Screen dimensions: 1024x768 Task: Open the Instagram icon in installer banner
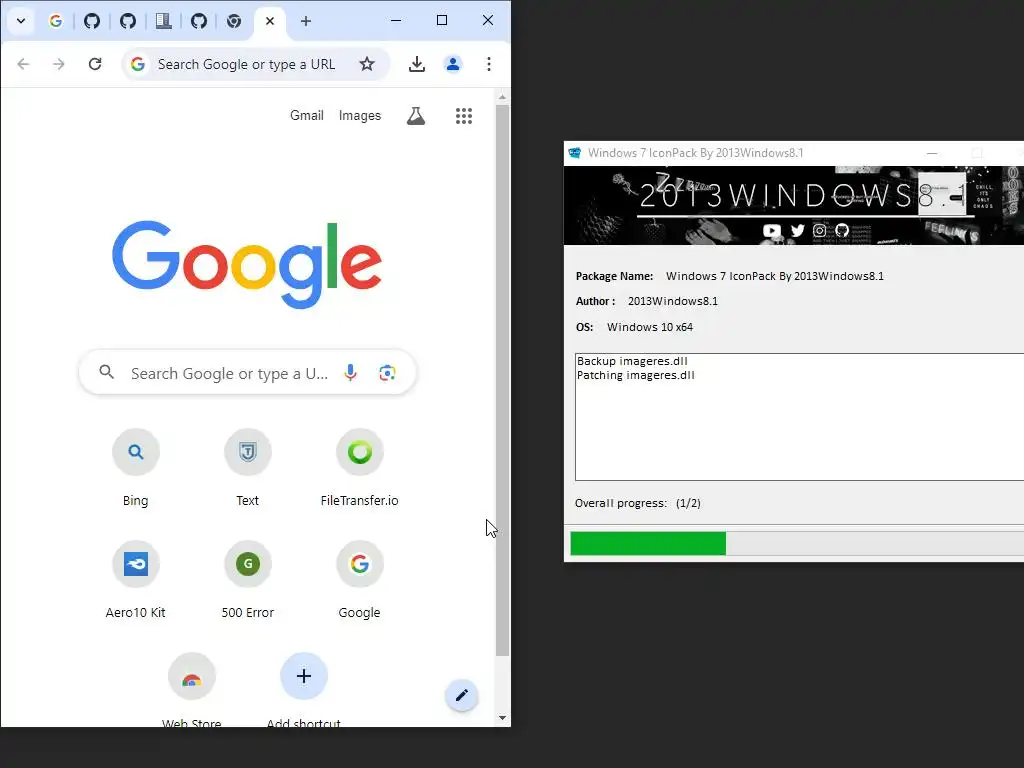tap(820, 231)
